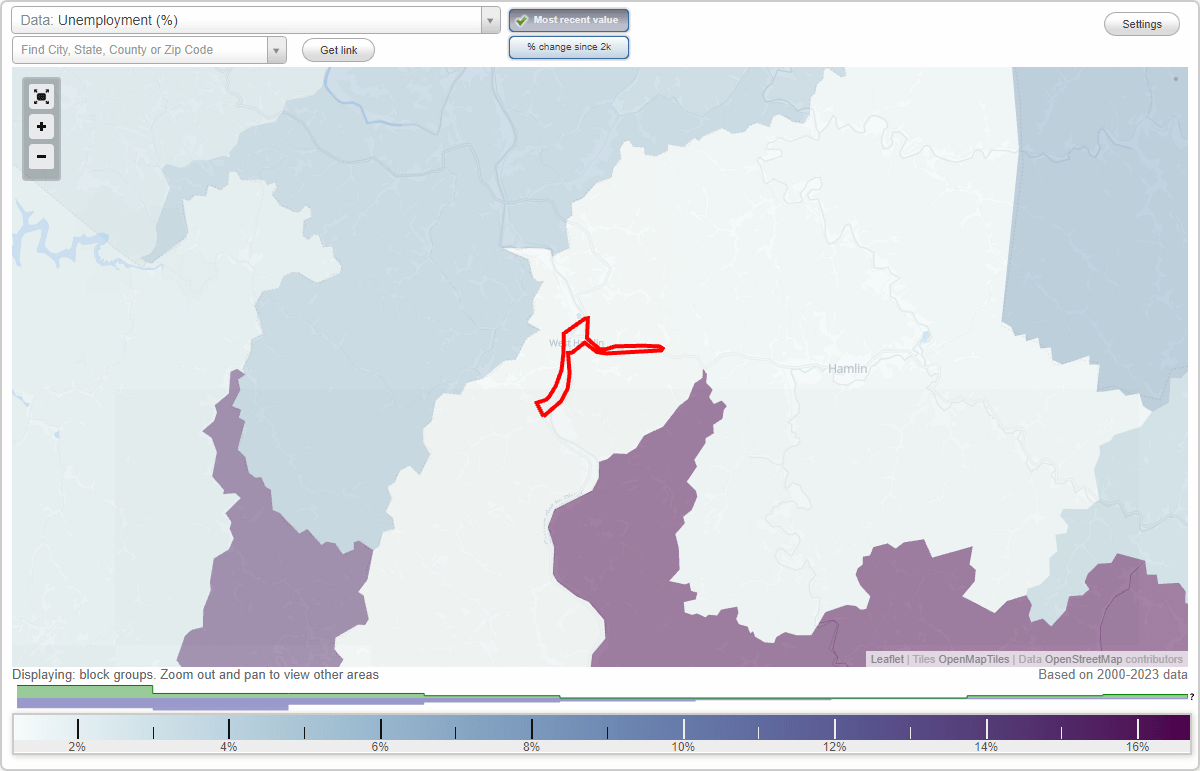Switch to '% change since 2k' view
This screenshot has height=771, width=1200.
tap(568, 46)
